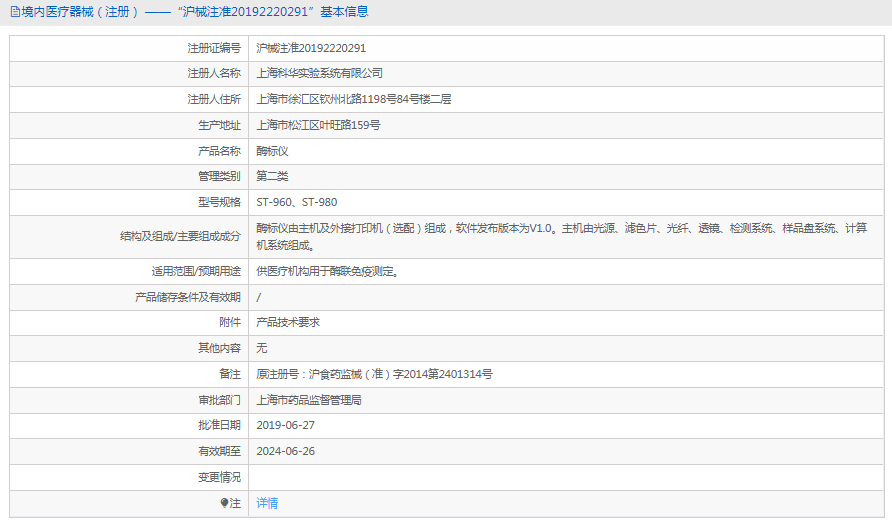Click the 注册人住所 label

coord(214,99)
